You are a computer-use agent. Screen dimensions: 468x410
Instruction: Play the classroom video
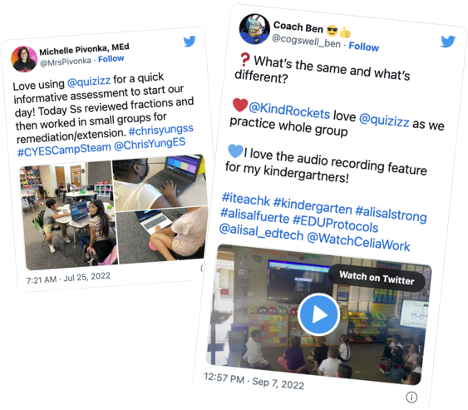point(319,314)
